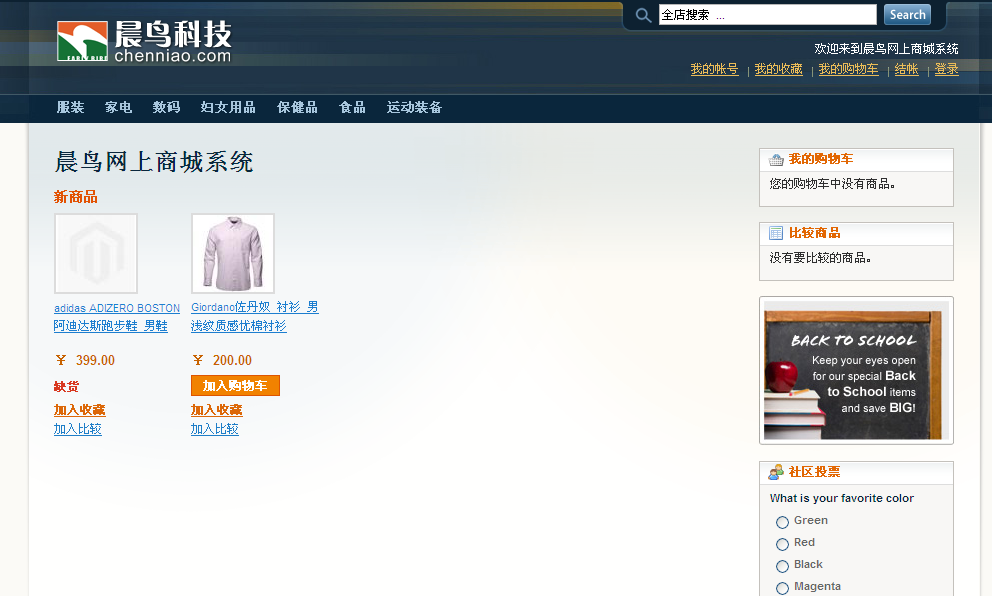Image resolution: width=992 pixels, height=596 pixels.
Task: Click the pink shirt product thumbnail
Action: 233,253
